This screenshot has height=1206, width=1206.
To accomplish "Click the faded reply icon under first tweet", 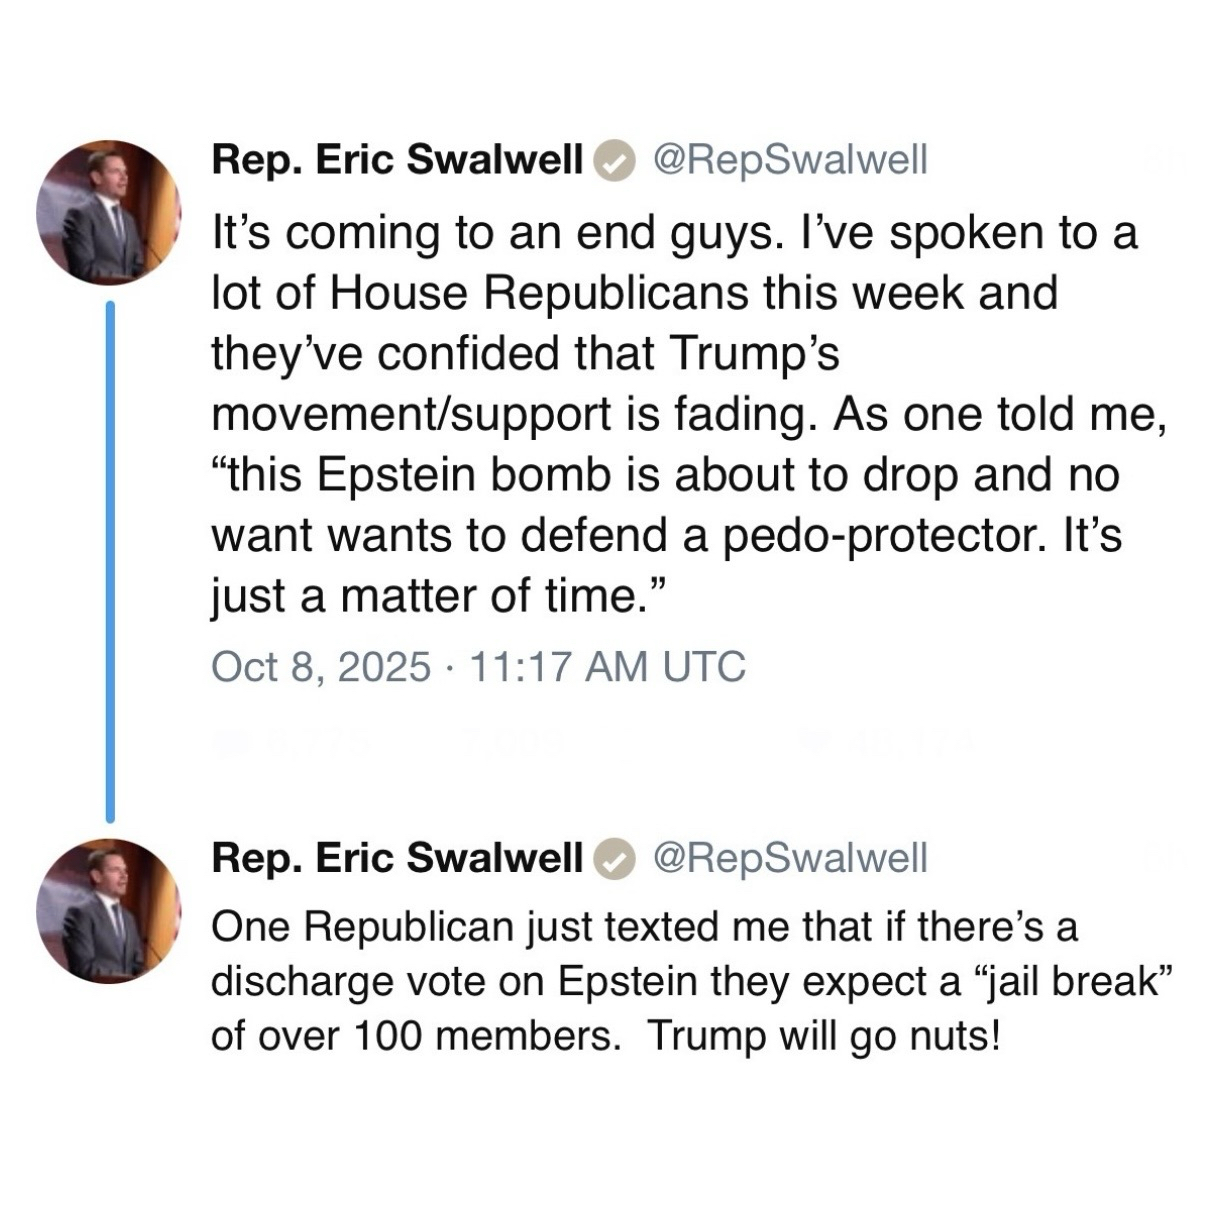I will coord(228,742).
